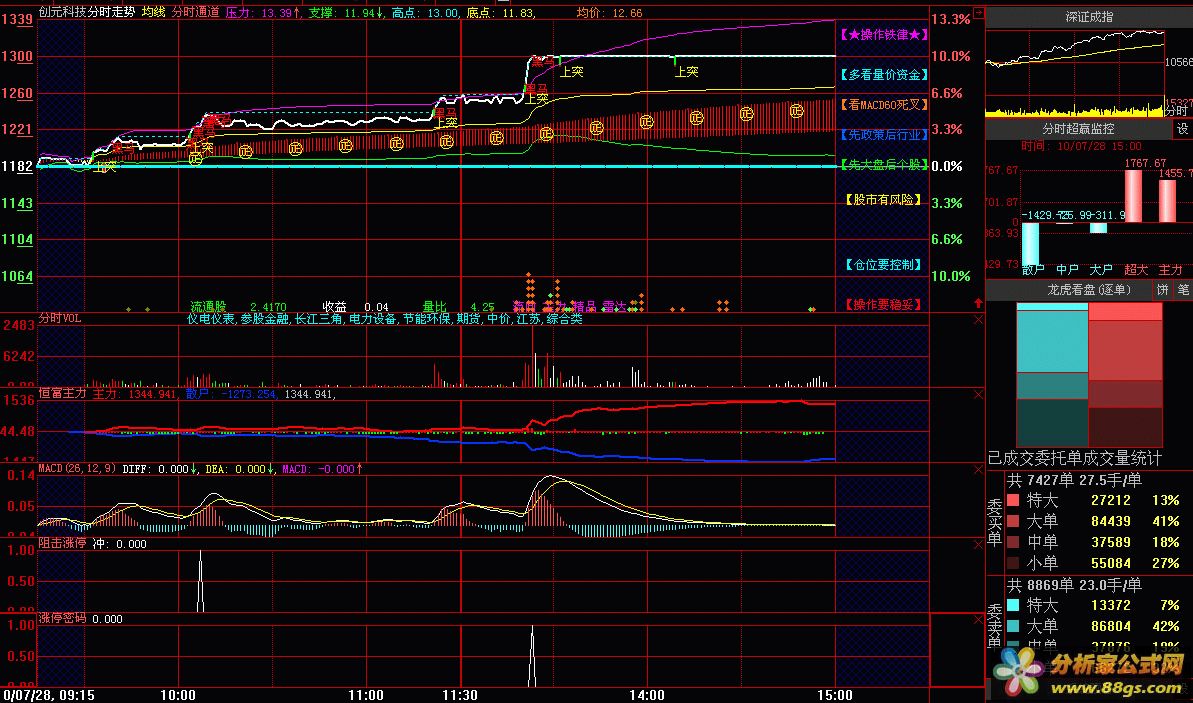Viewport: 1193px width, 703px height.
Task: Click the 主力 bar label
Action: tap(1170, 269)
